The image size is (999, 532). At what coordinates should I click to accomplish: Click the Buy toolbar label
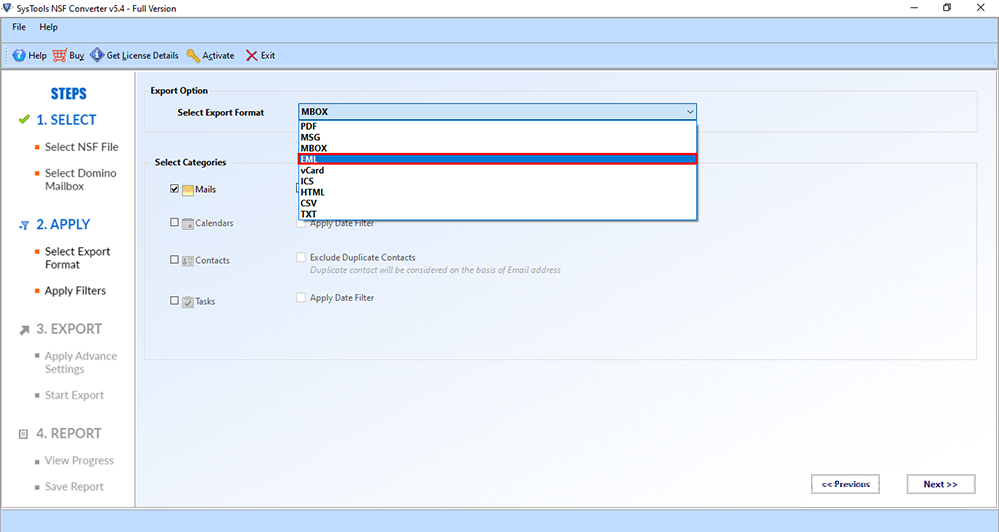coord(76,55)
